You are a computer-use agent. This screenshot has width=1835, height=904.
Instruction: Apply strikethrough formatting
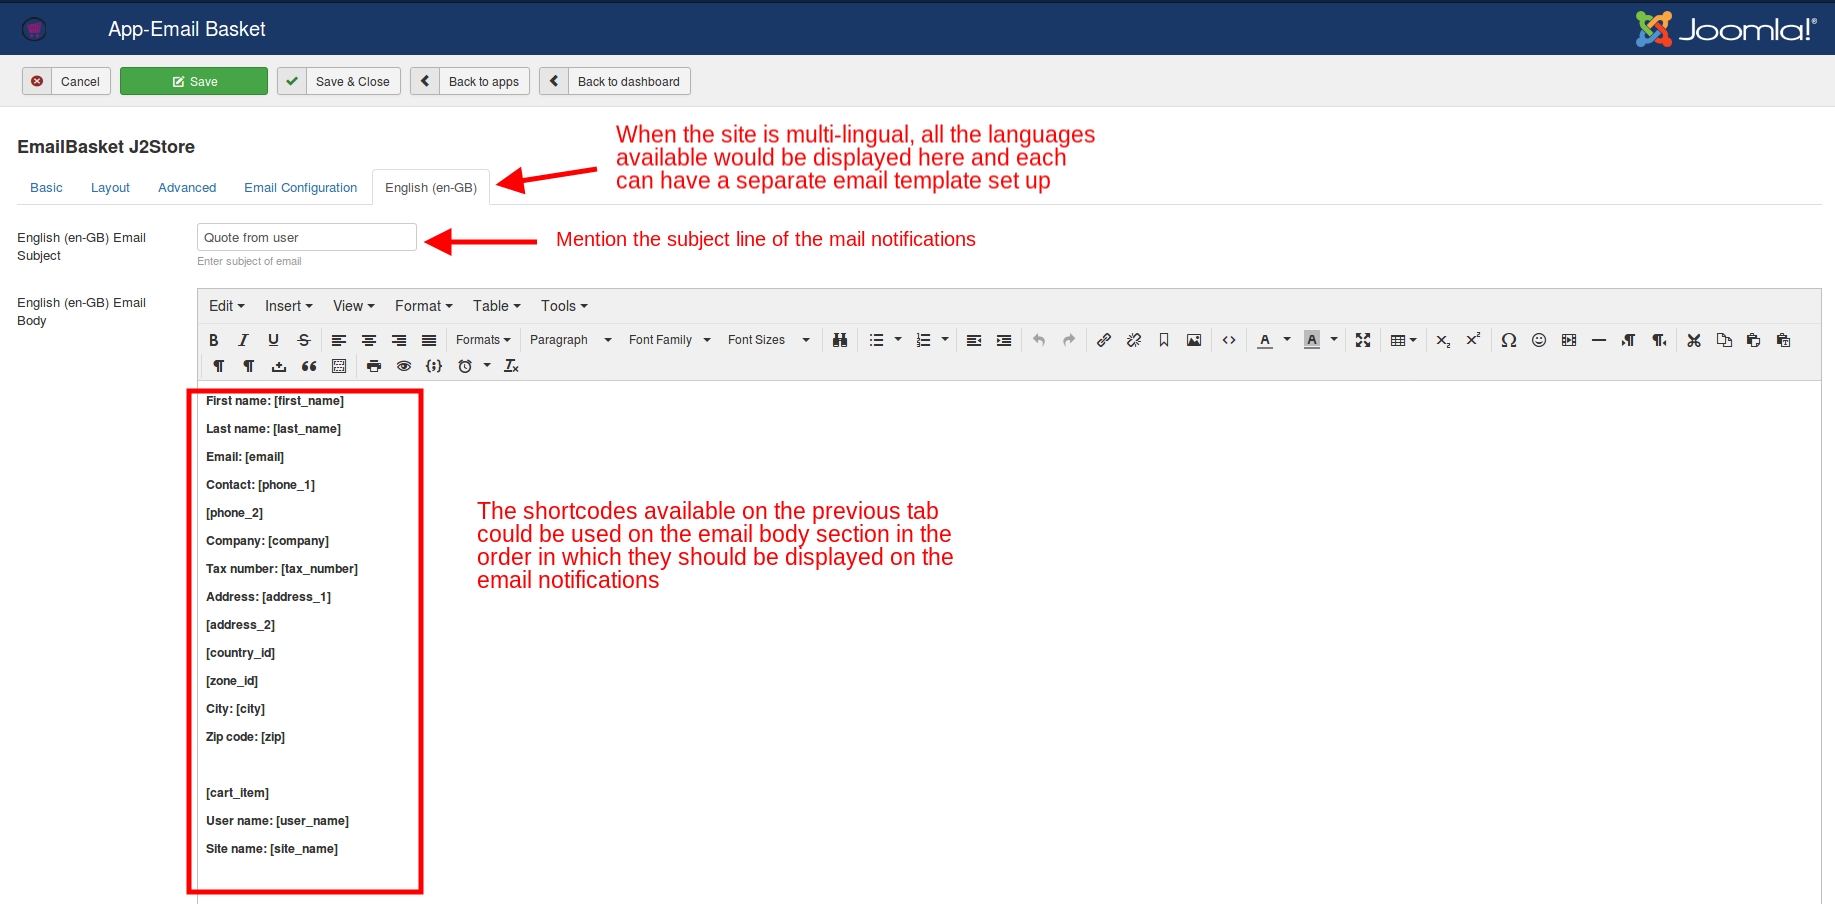coord(304,340)
